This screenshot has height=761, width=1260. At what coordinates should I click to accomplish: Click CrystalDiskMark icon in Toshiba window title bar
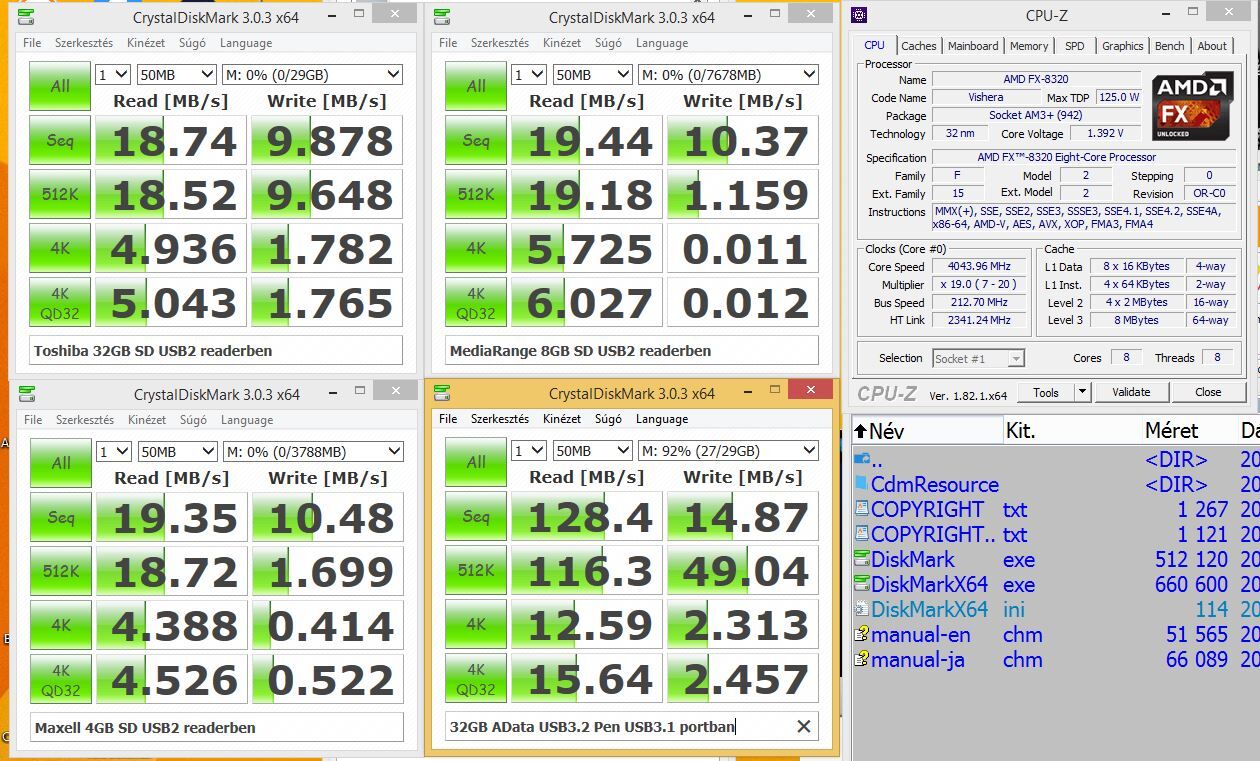point(25,17)
